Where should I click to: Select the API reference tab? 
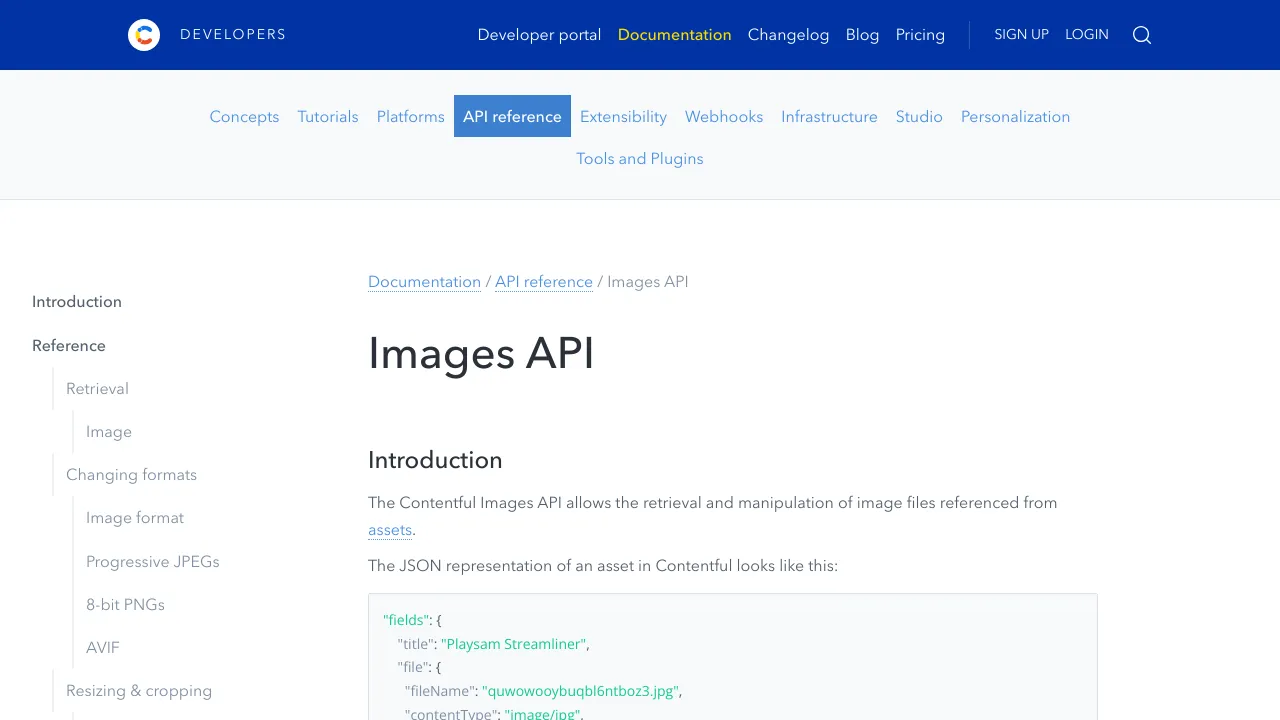coord(512,116)
